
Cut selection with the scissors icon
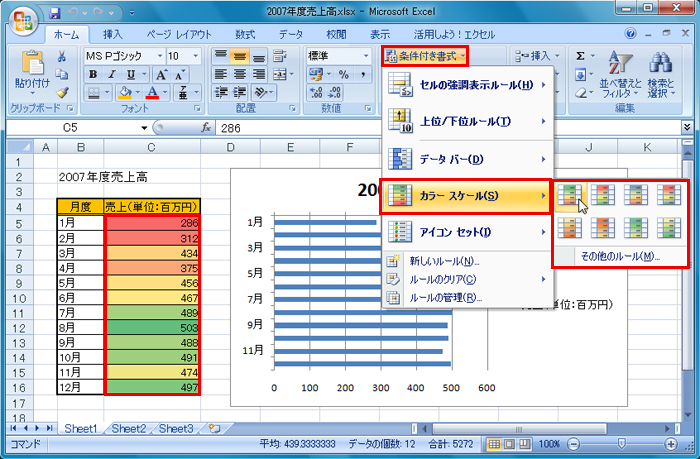pos(62,56)
